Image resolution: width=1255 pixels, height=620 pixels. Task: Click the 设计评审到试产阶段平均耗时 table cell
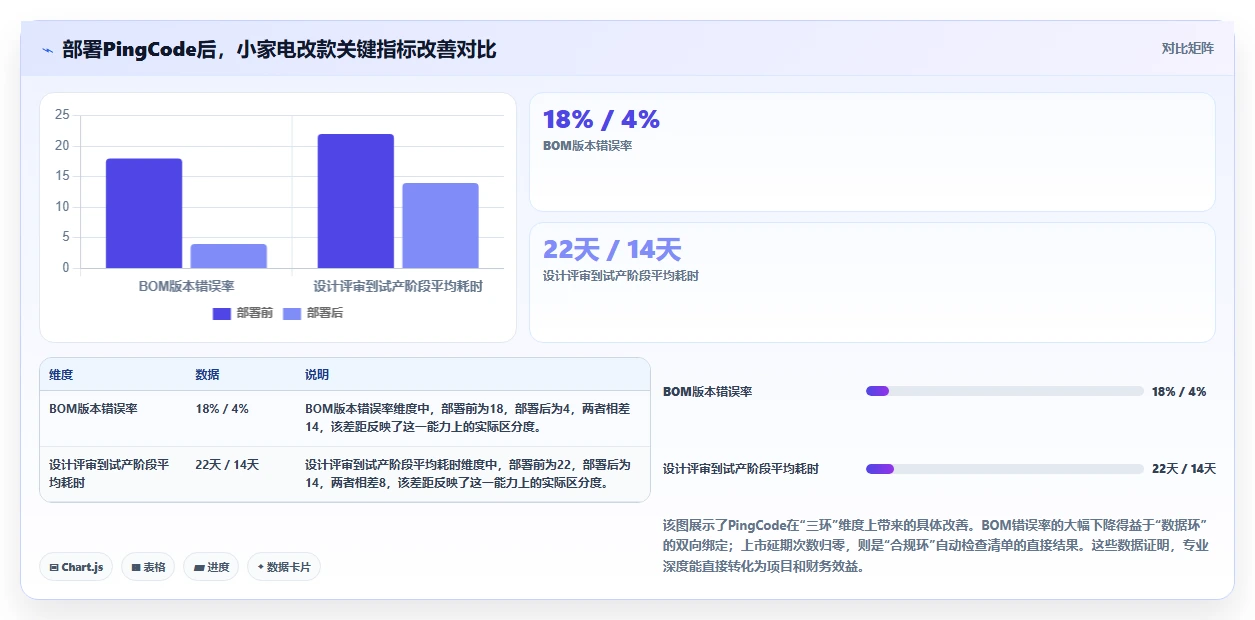pos(109,473)
